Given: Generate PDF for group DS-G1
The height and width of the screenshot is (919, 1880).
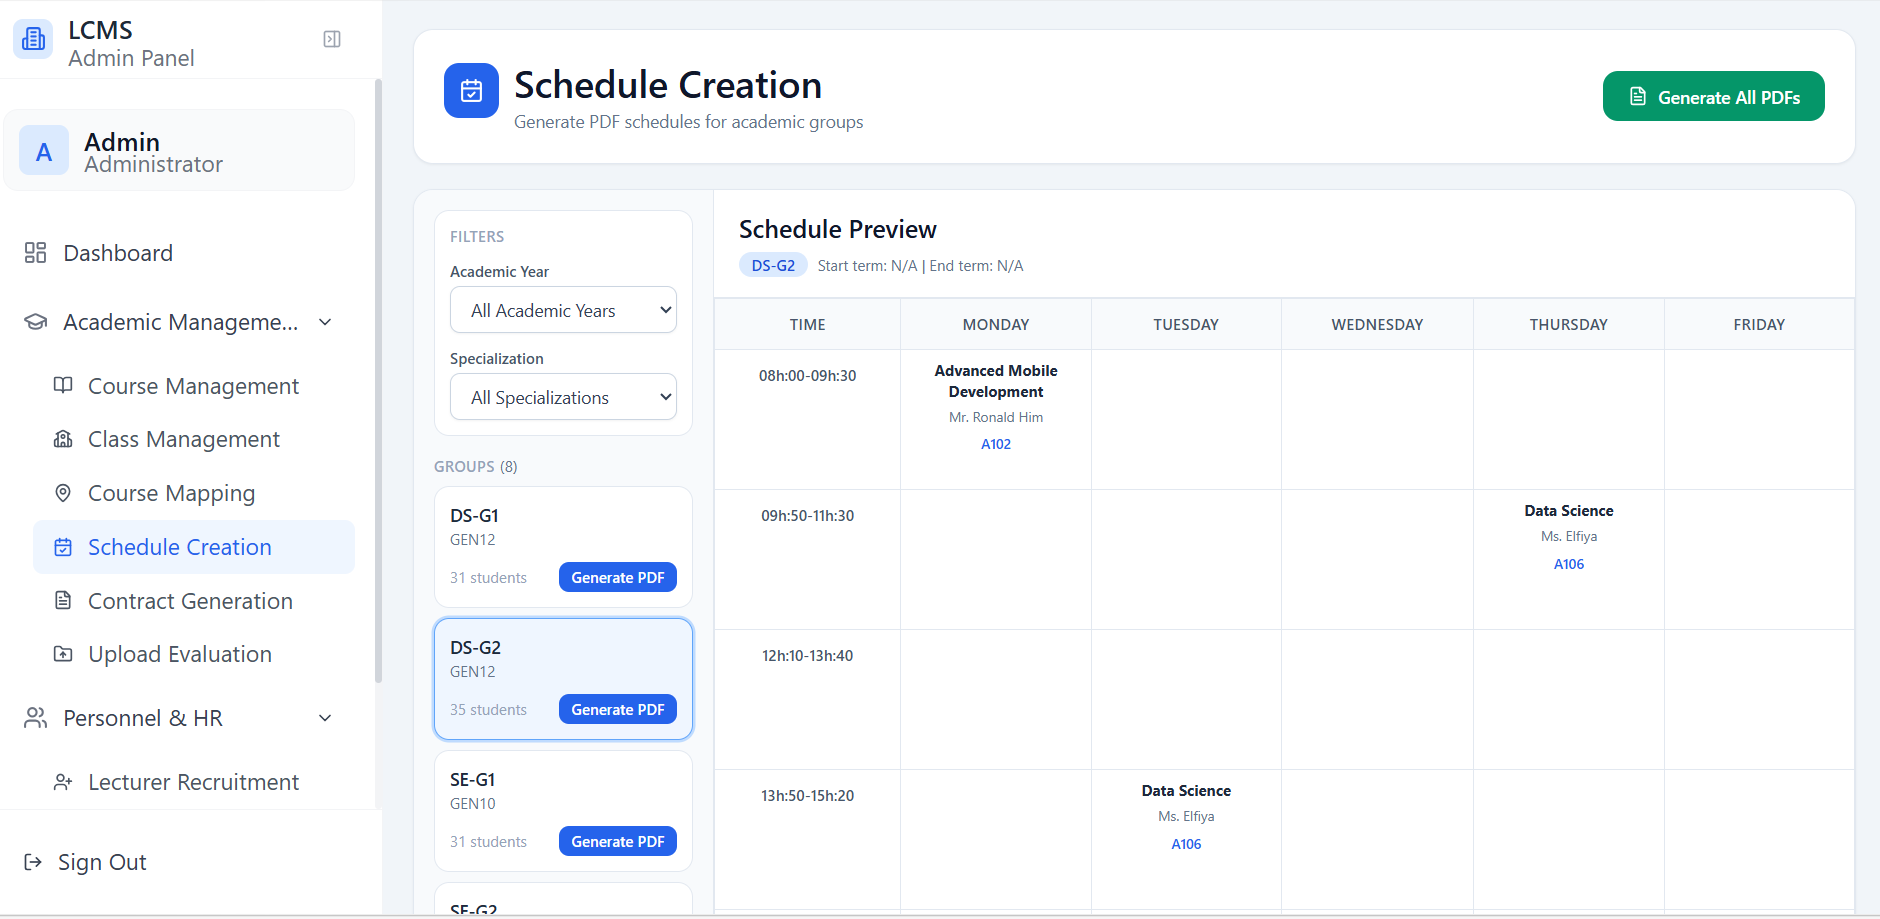Looking at the screenshot, I should (x=617, y=578).
